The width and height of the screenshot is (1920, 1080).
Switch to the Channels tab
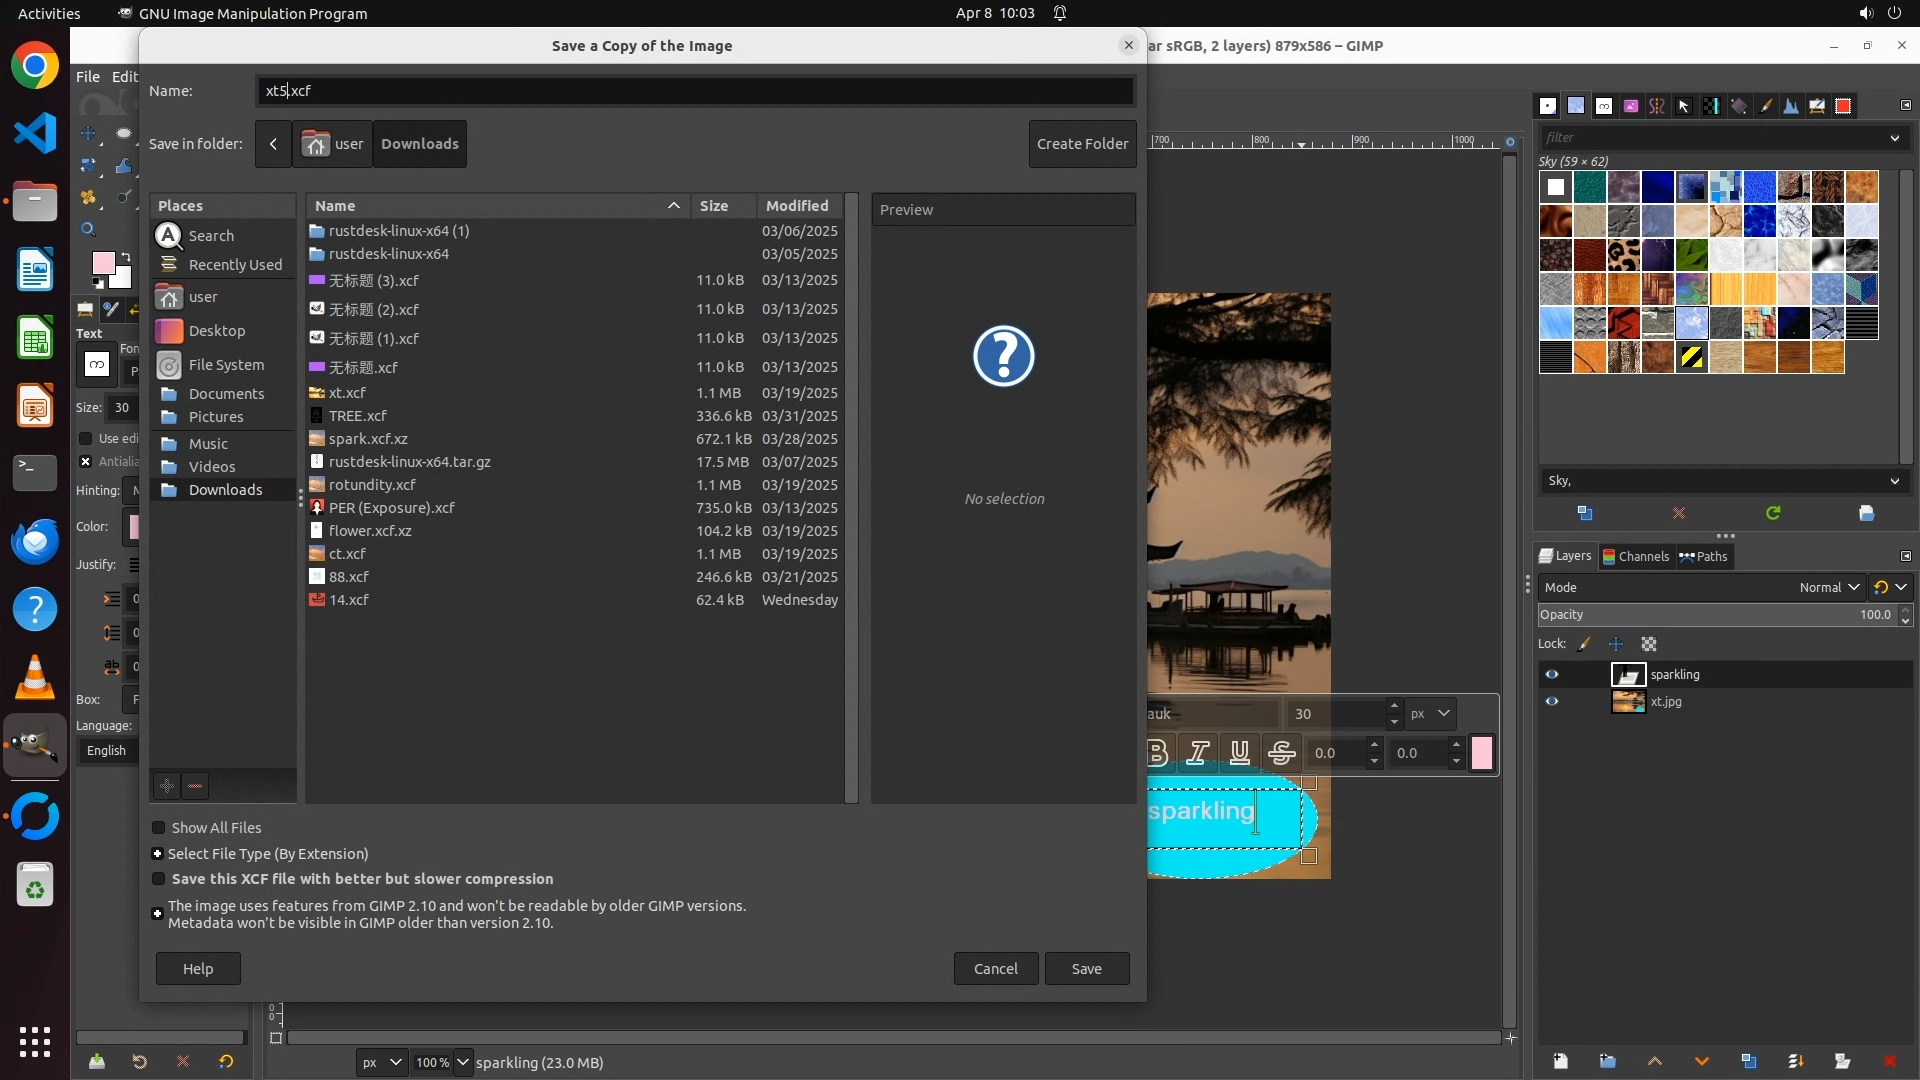[x=1636, y=556]
